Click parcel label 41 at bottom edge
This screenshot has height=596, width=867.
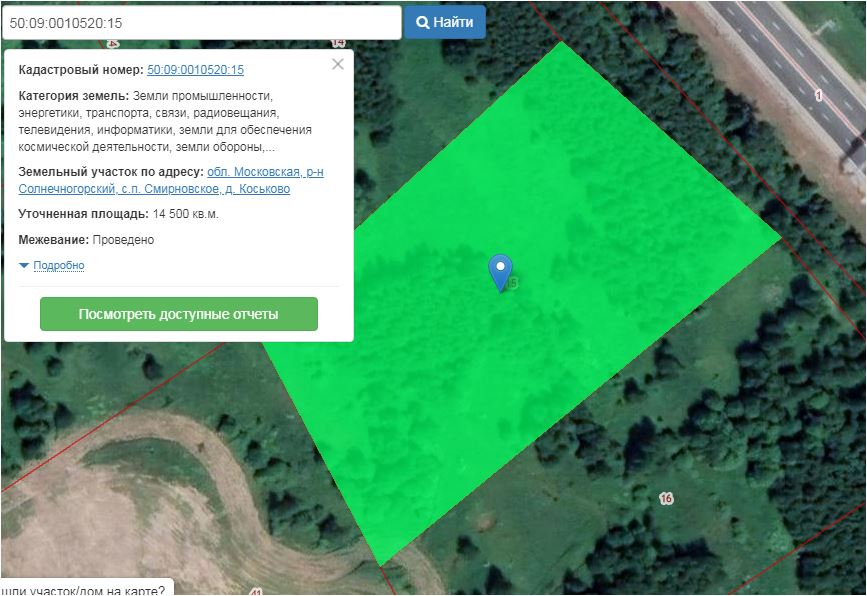[256, 592]
